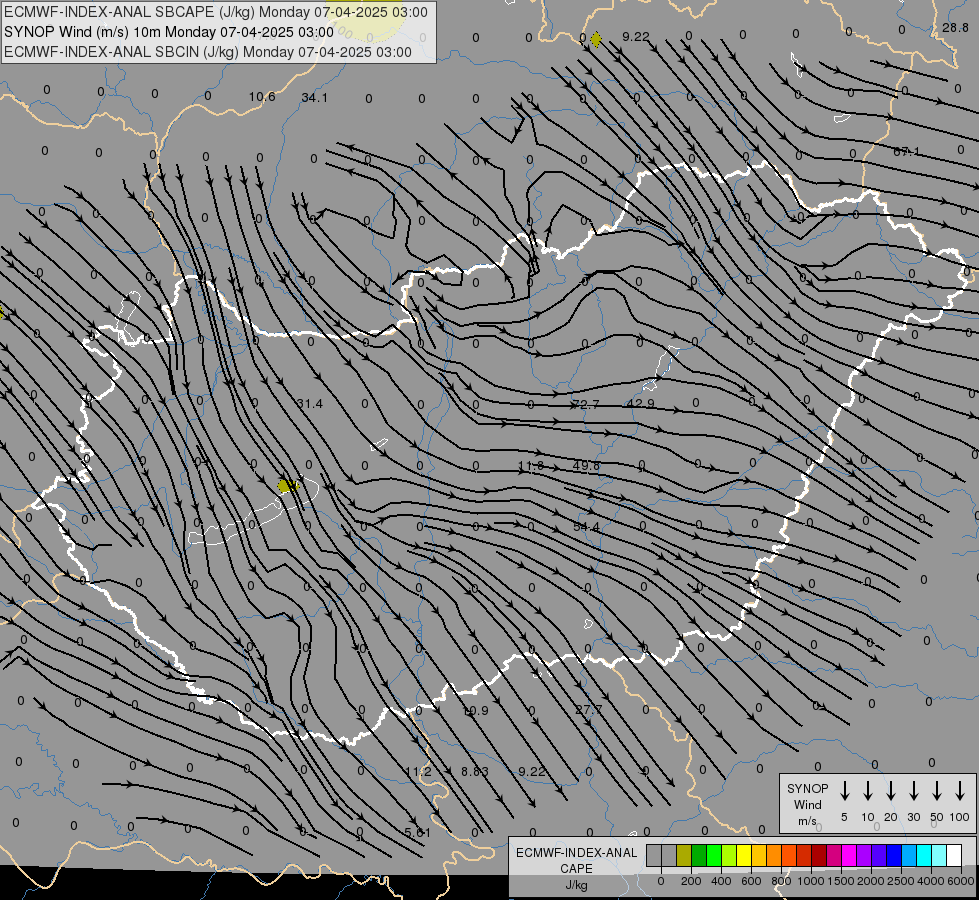Select the white CAPE legend swatch
The width and height of the screenshot is (979, 900).
(x=953, y=855)
